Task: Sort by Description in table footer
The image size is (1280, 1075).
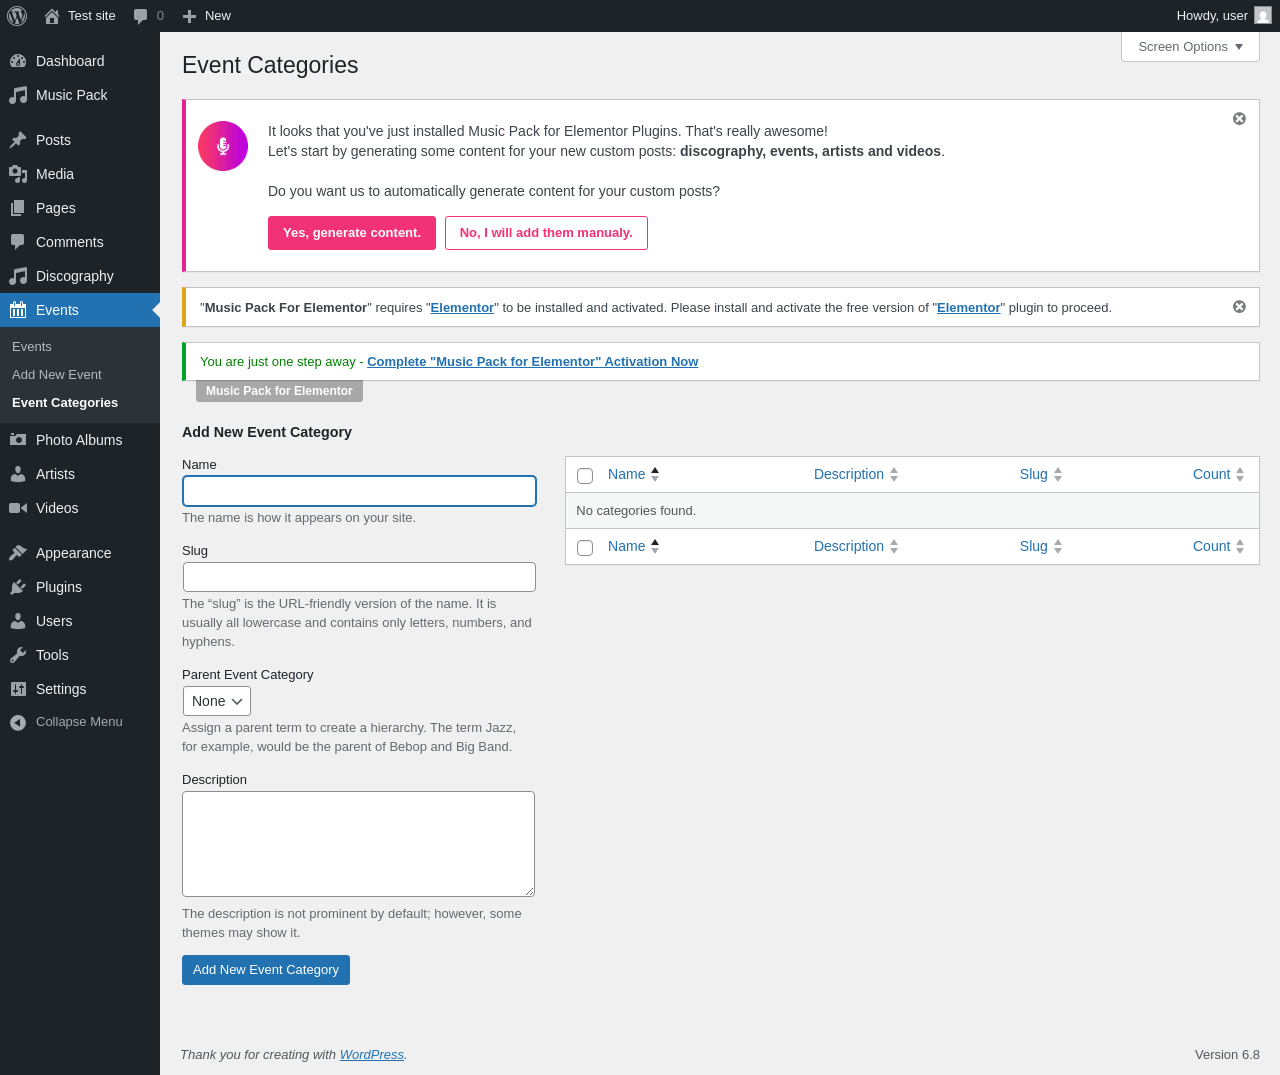Action: (856, 546)
